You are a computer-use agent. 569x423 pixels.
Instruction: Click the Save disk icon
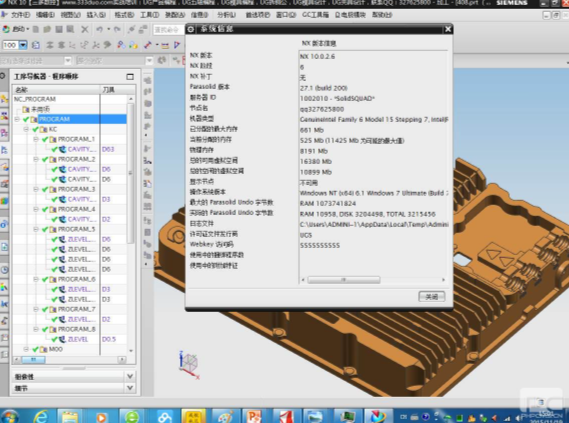pyautogui.click(x=59, y=29)
